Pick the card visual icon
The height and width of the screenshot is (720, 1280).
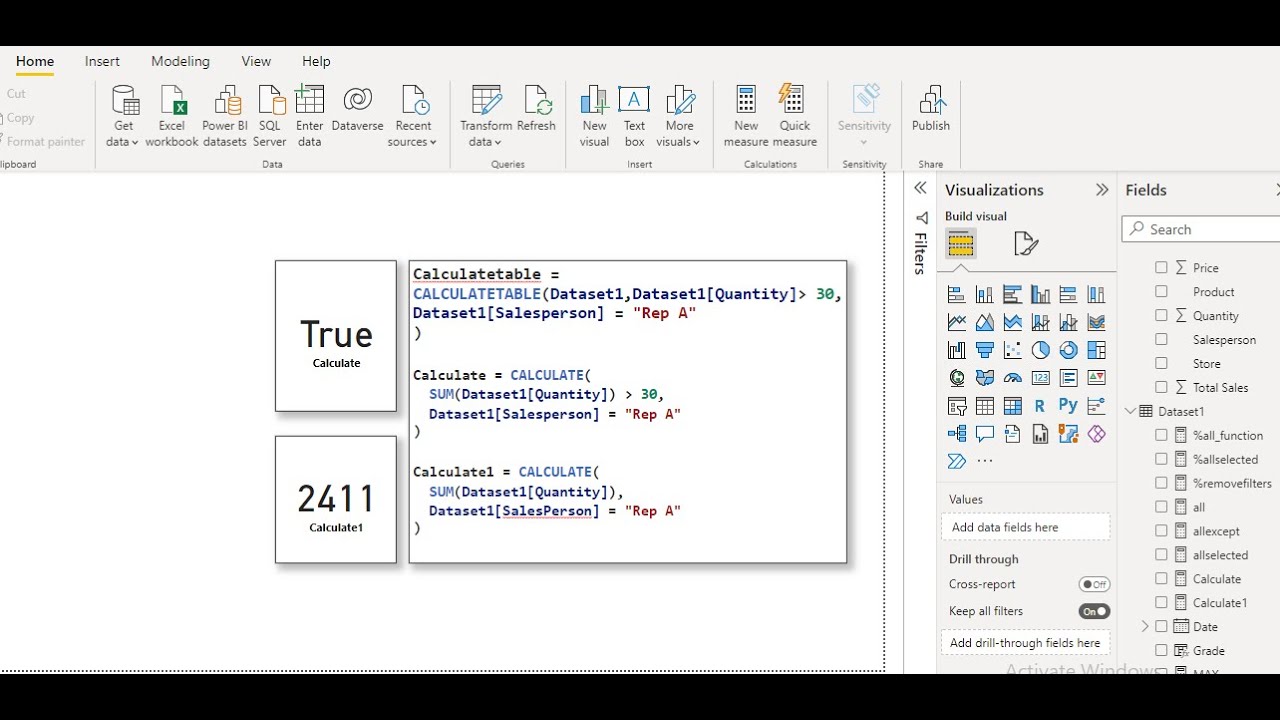[1041, 378]
